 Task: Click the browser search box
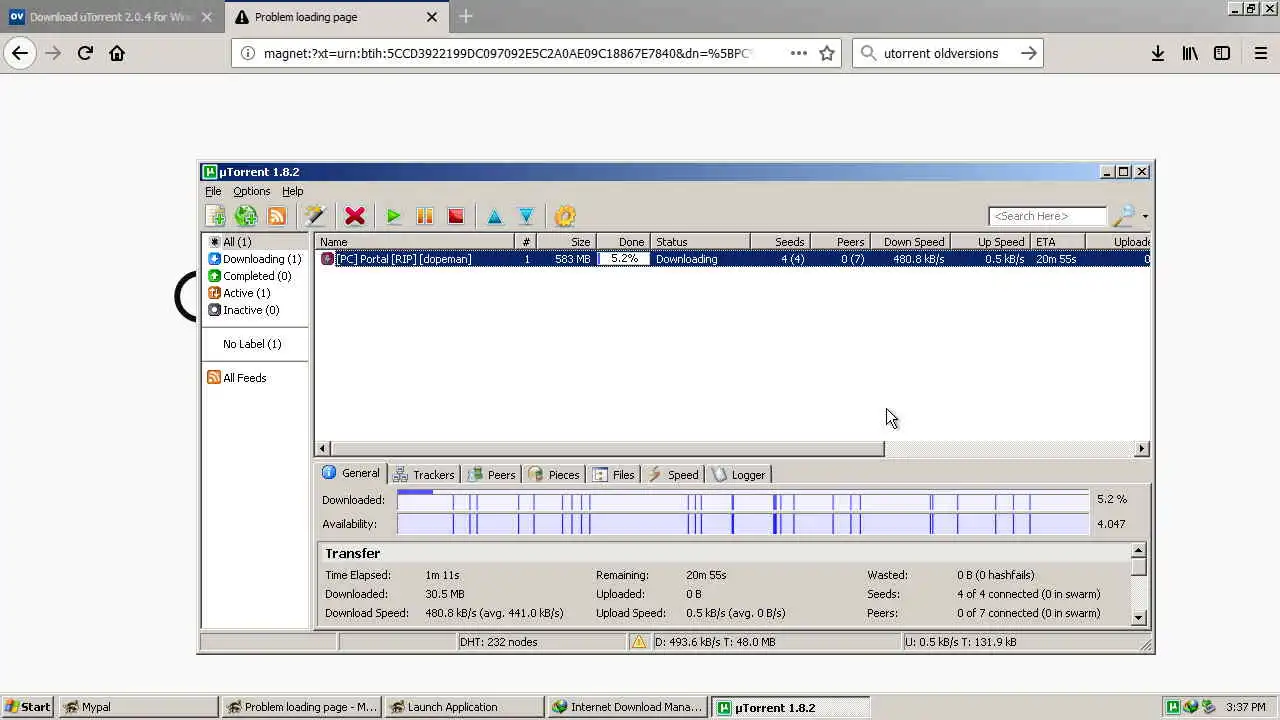[x=947, y=53]
